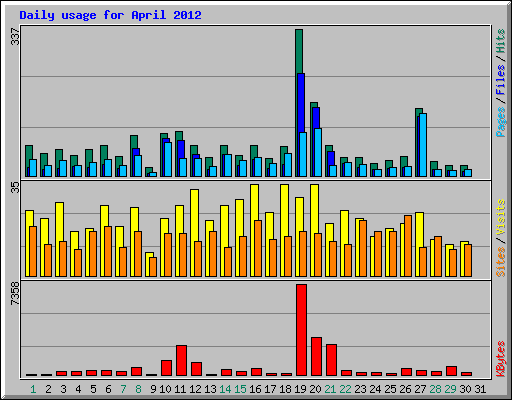Screen dimensions: 512x400
Task: Click green weekend day label '7'
Action: tap(123, 389)
